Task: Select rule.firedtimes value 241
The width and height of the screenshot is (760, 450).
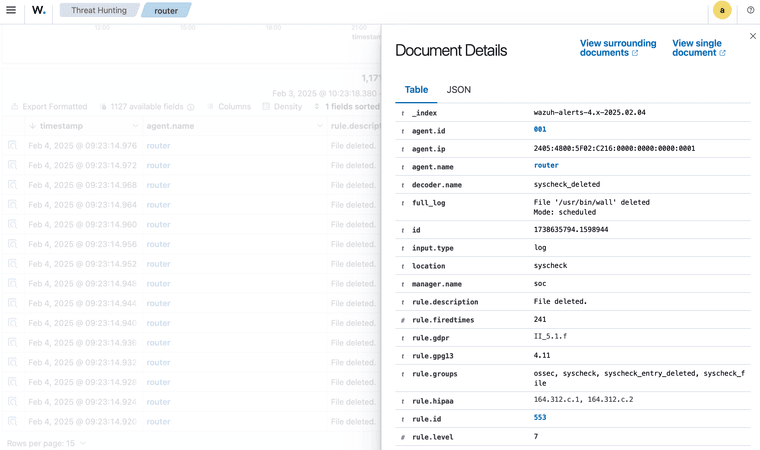Action: coord(540,319)
